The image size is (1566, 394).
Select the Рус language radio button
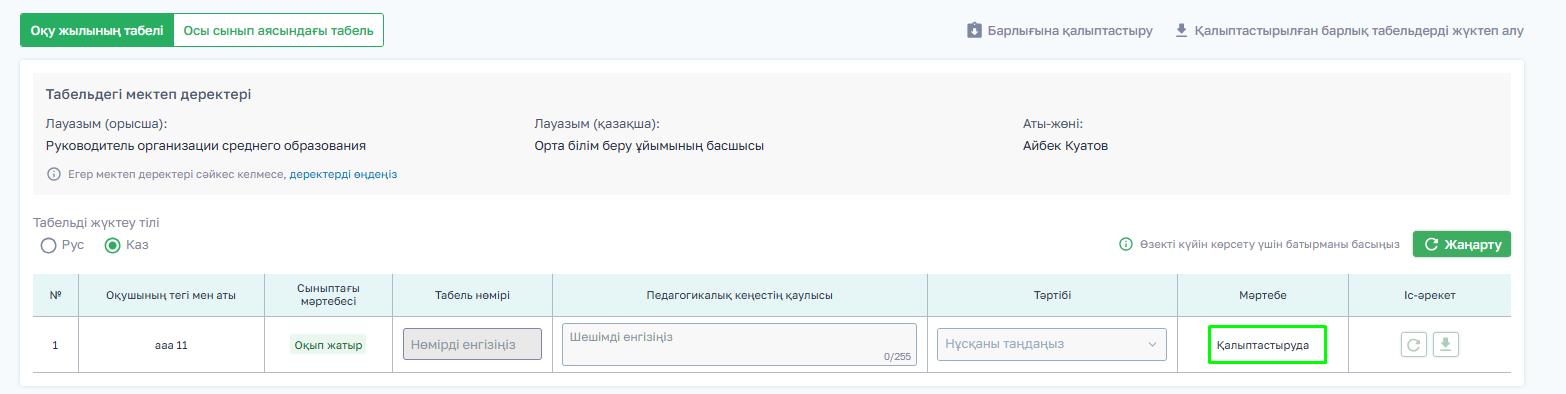tap(47, 245)
